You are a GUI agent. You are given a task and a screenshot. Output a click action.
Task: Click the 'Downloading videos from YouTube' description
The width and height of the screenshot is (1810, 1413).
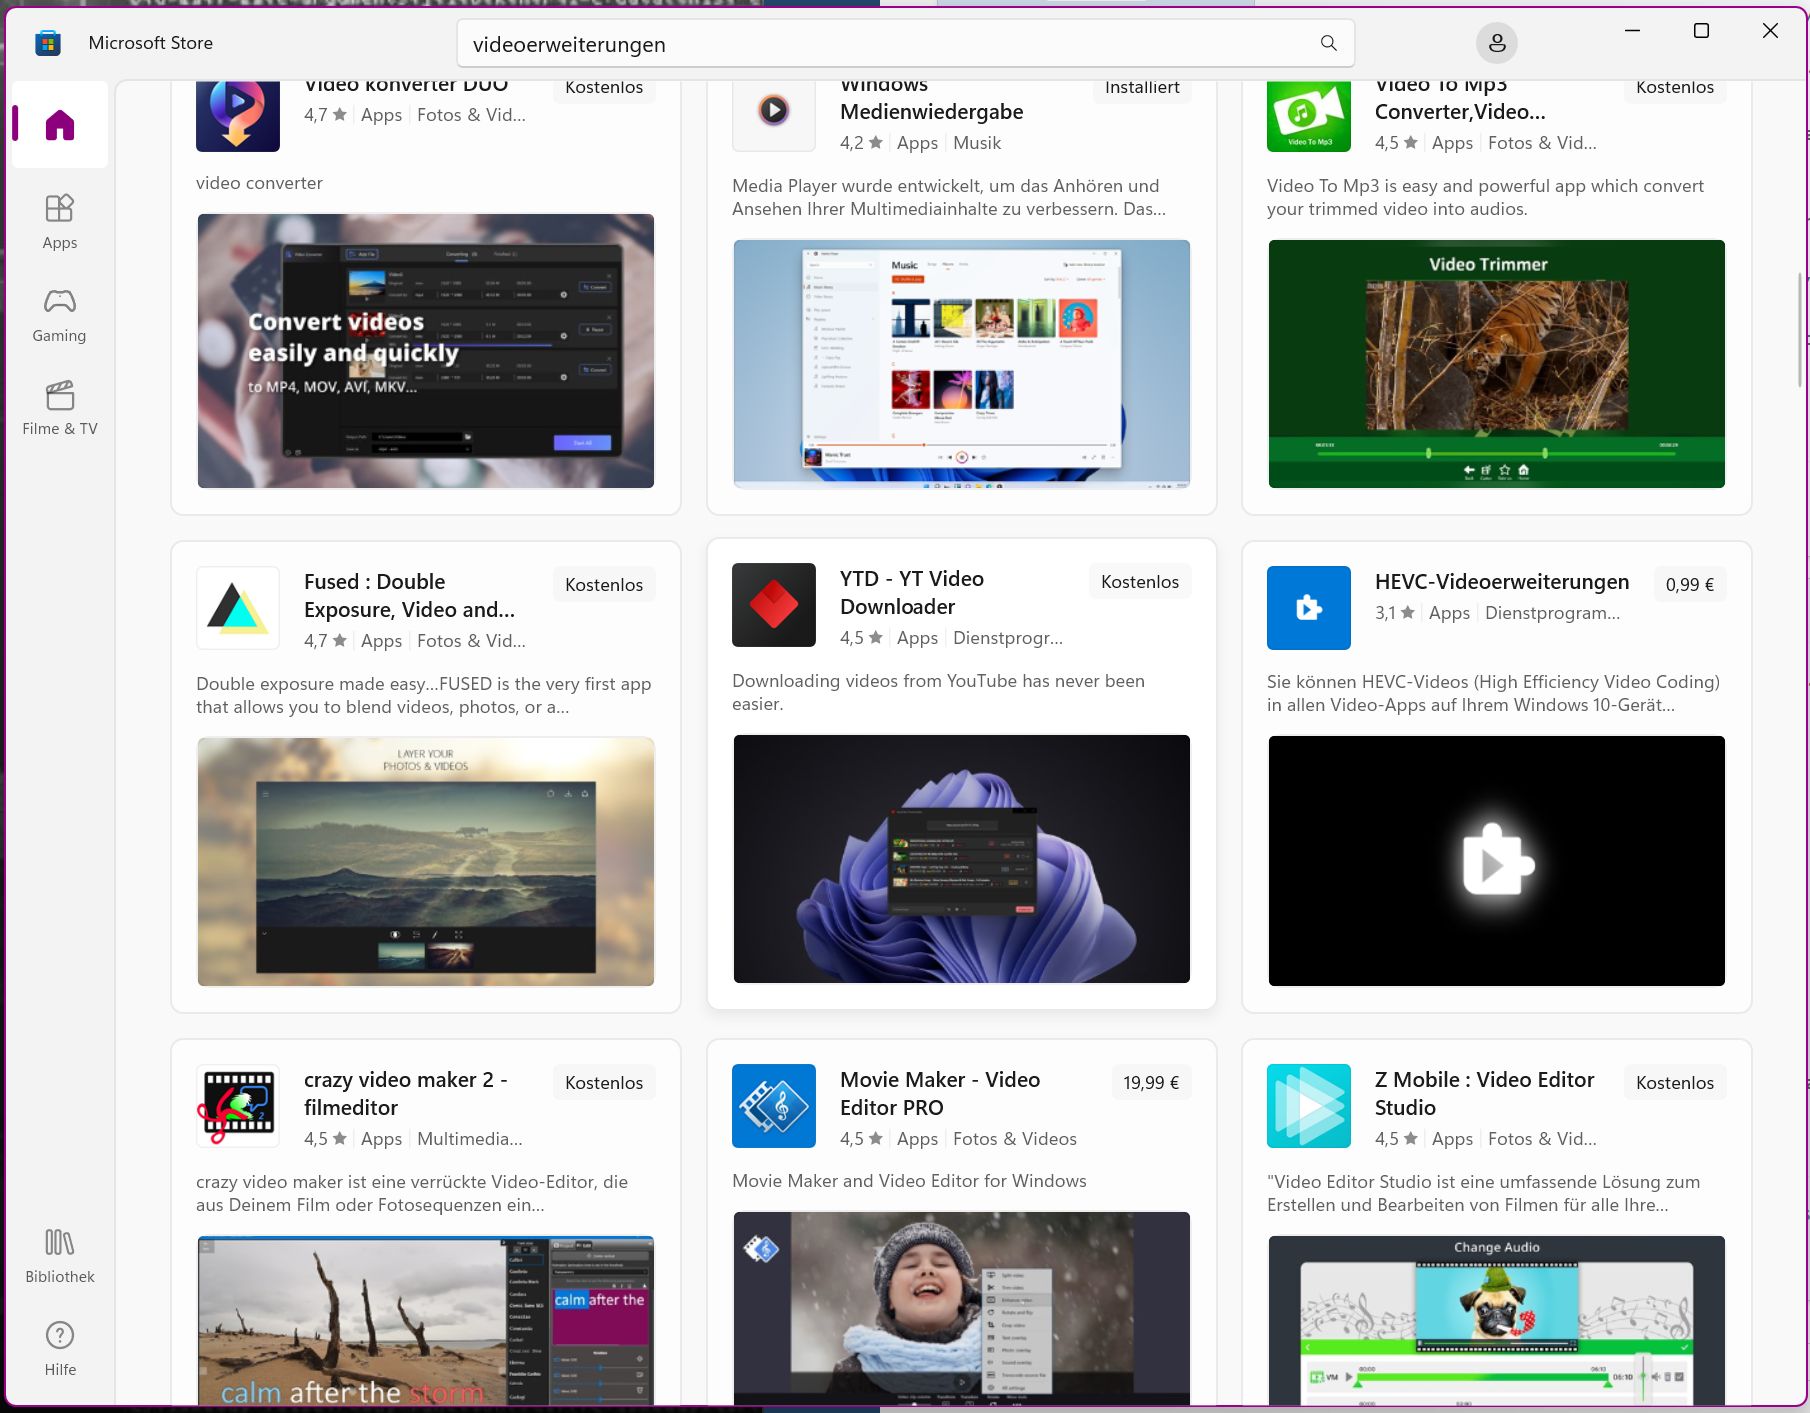(x=938, y=692)
